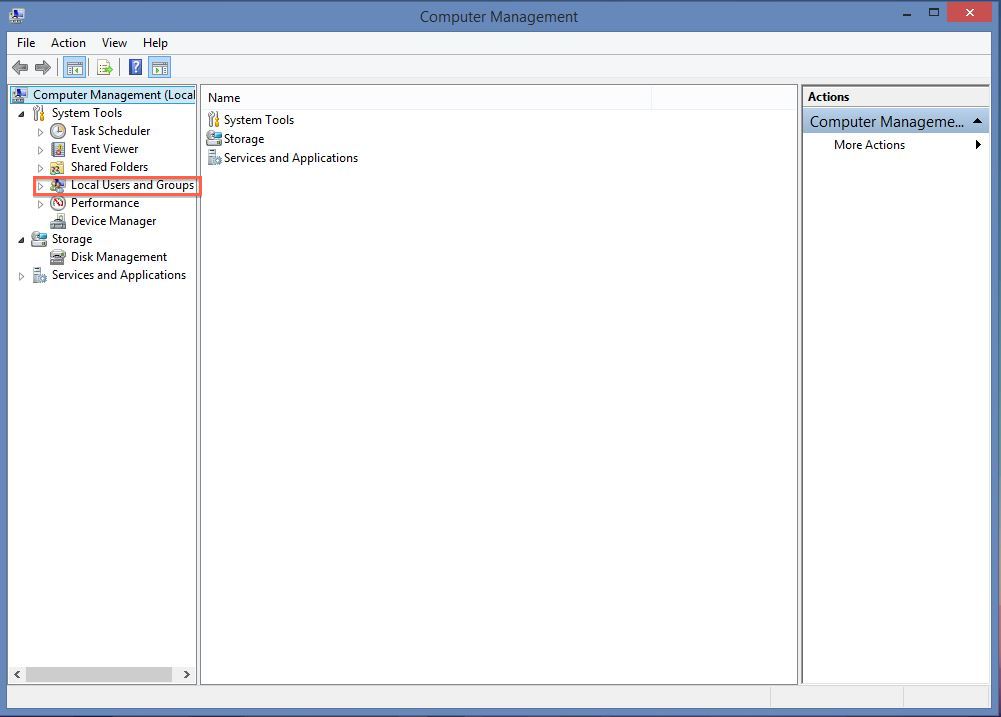Click the Local Users and Groups icon
1001x717 pixels.
click(57, 185)
